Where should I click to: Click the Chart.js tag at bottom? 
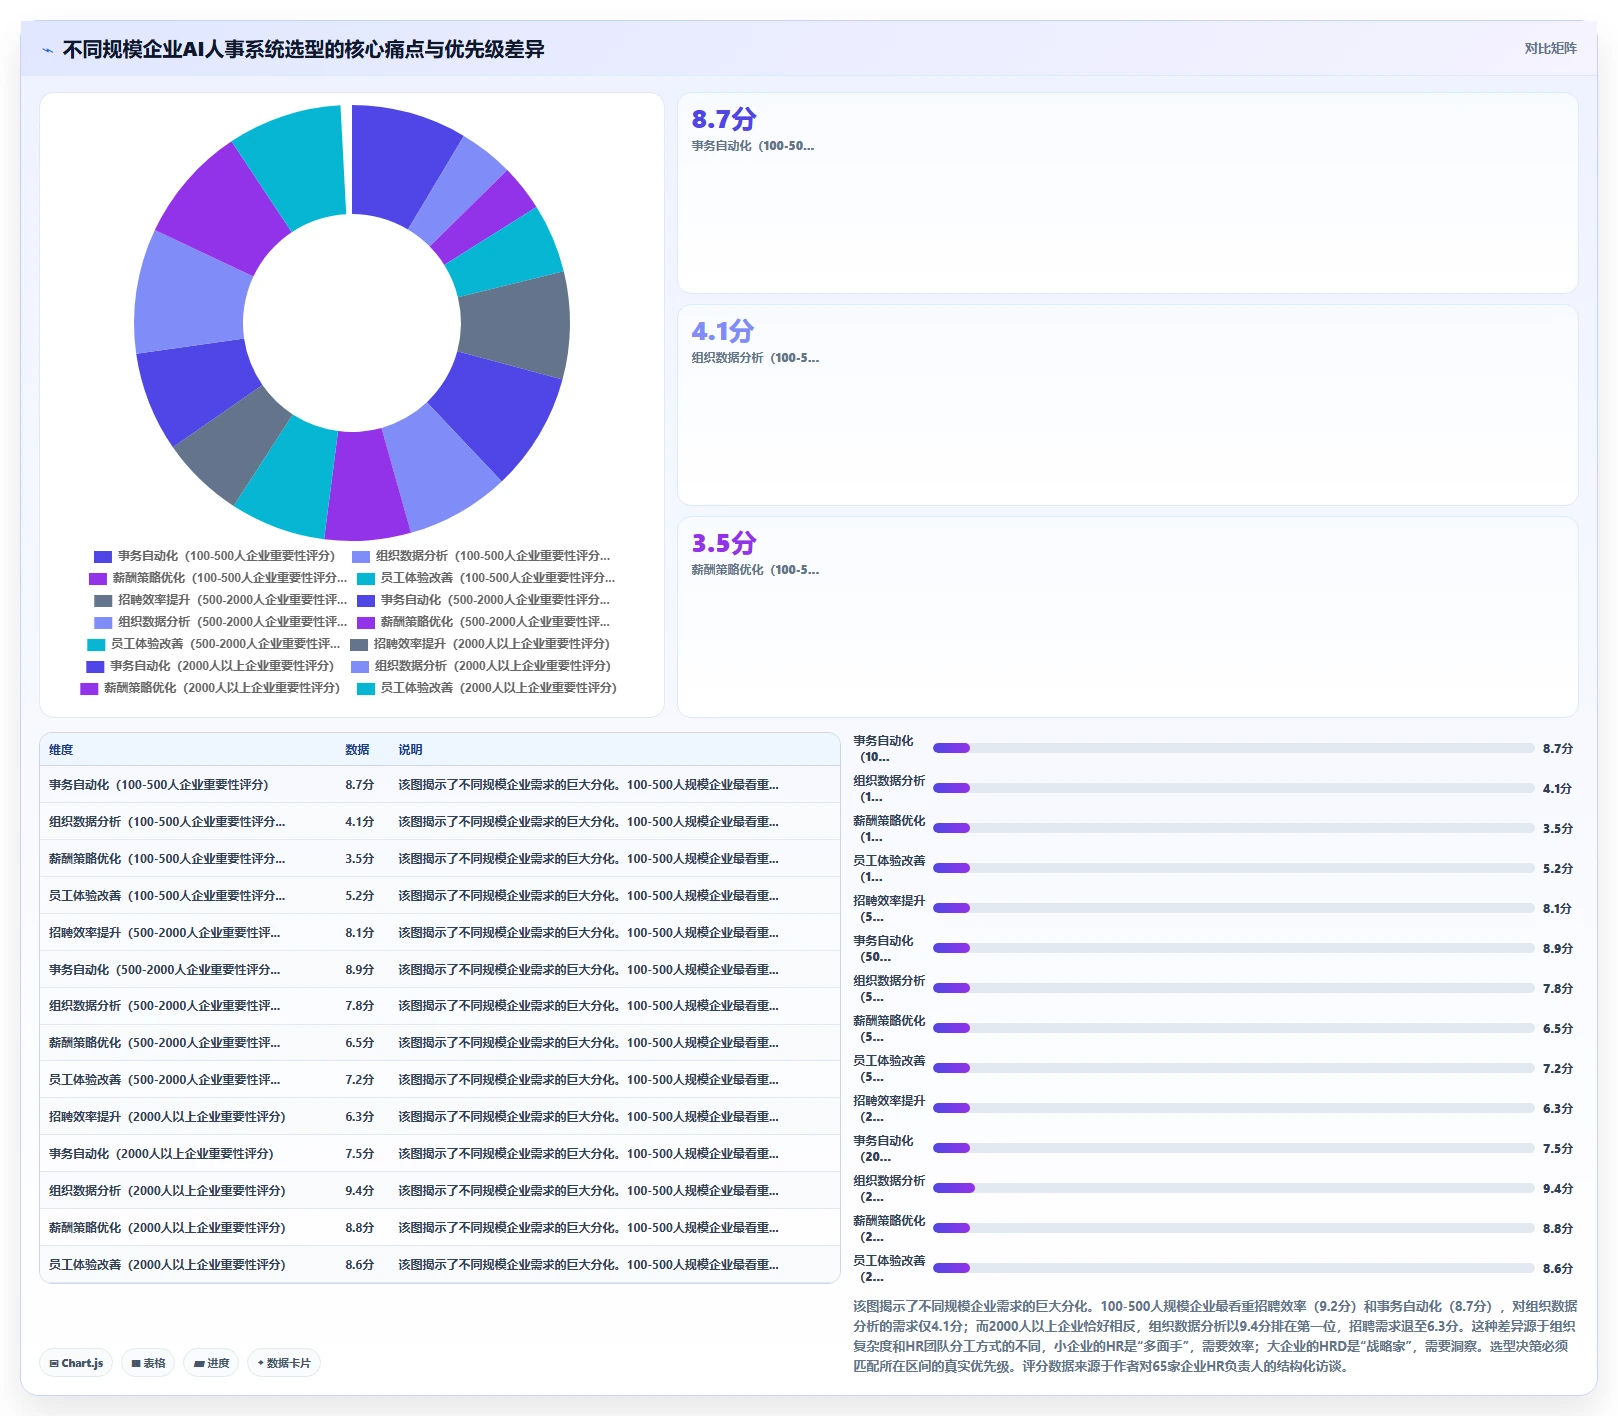76,1363
